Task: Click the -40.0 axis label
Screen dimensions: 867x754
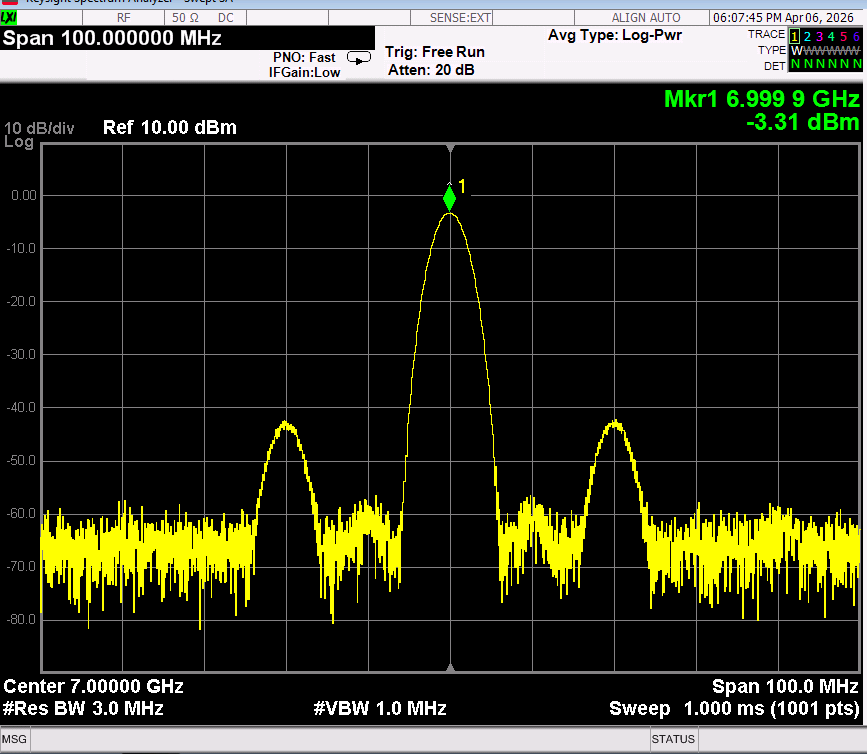Action: tap(21, 407)
